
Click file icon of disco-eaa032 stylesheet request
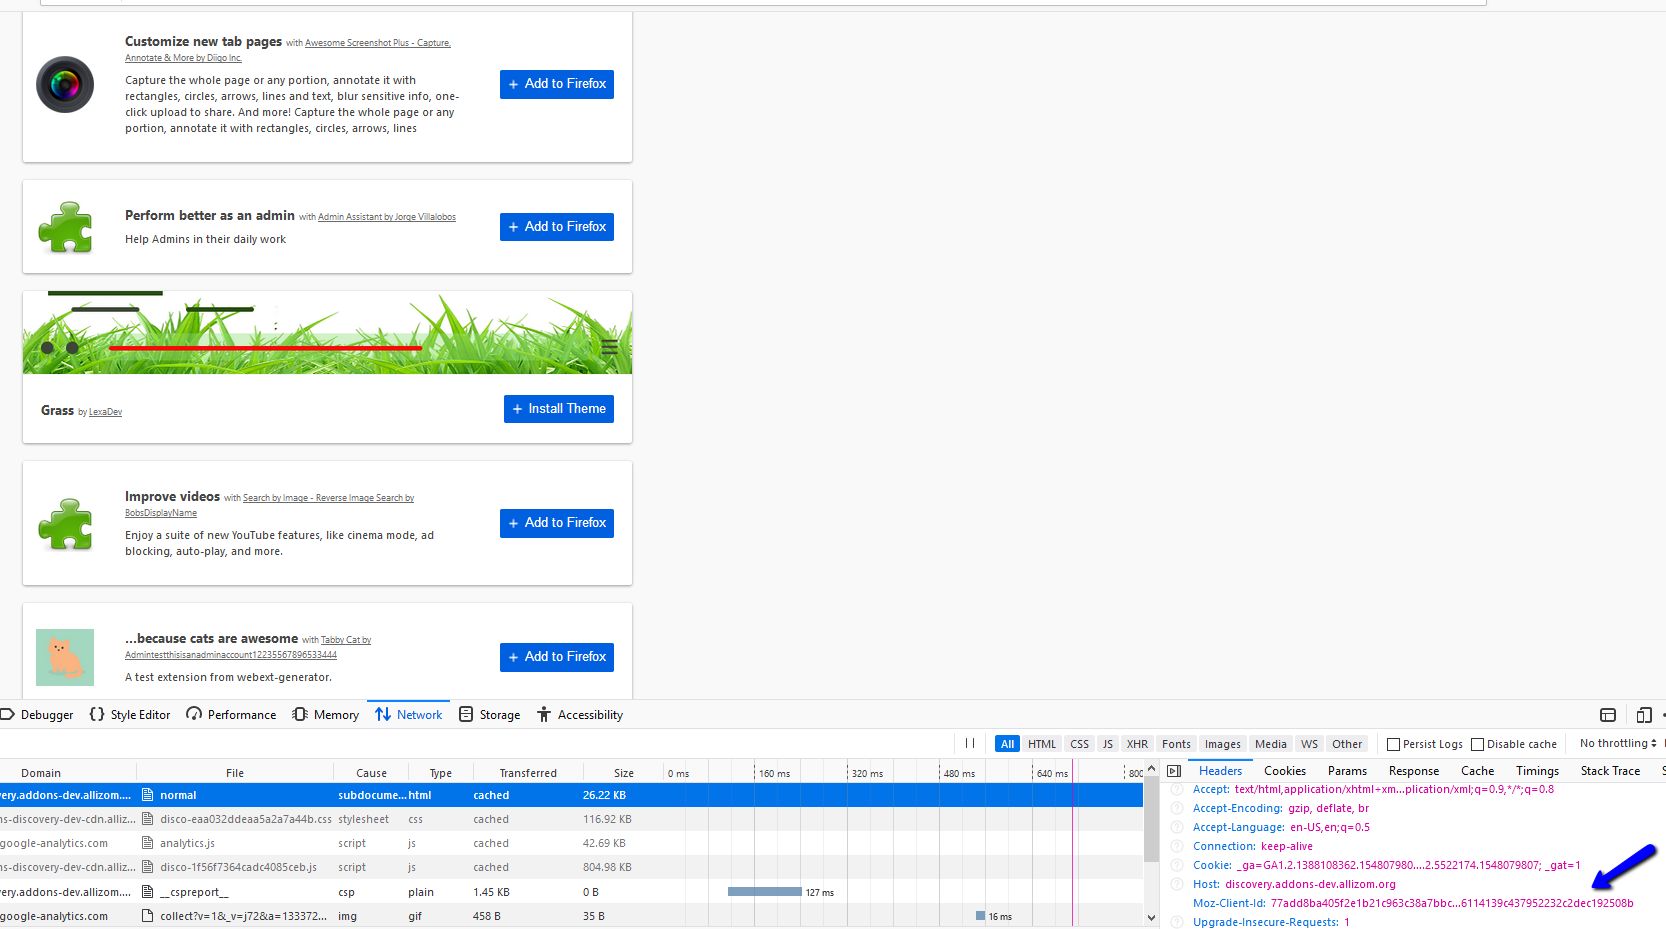(148, 820)
